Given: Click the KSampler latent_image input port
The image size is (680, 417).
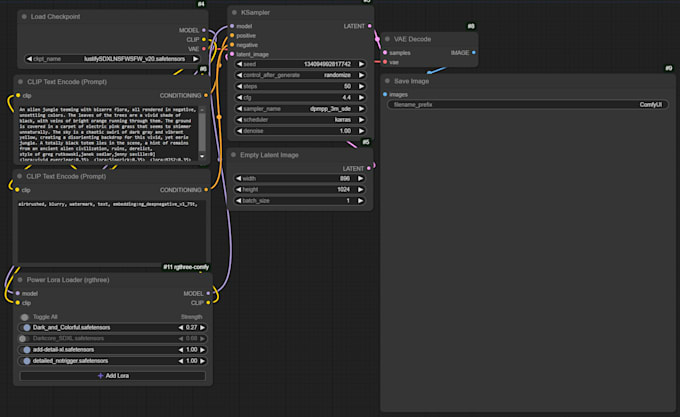Looking at the screenshot, I should coord(232,54).
